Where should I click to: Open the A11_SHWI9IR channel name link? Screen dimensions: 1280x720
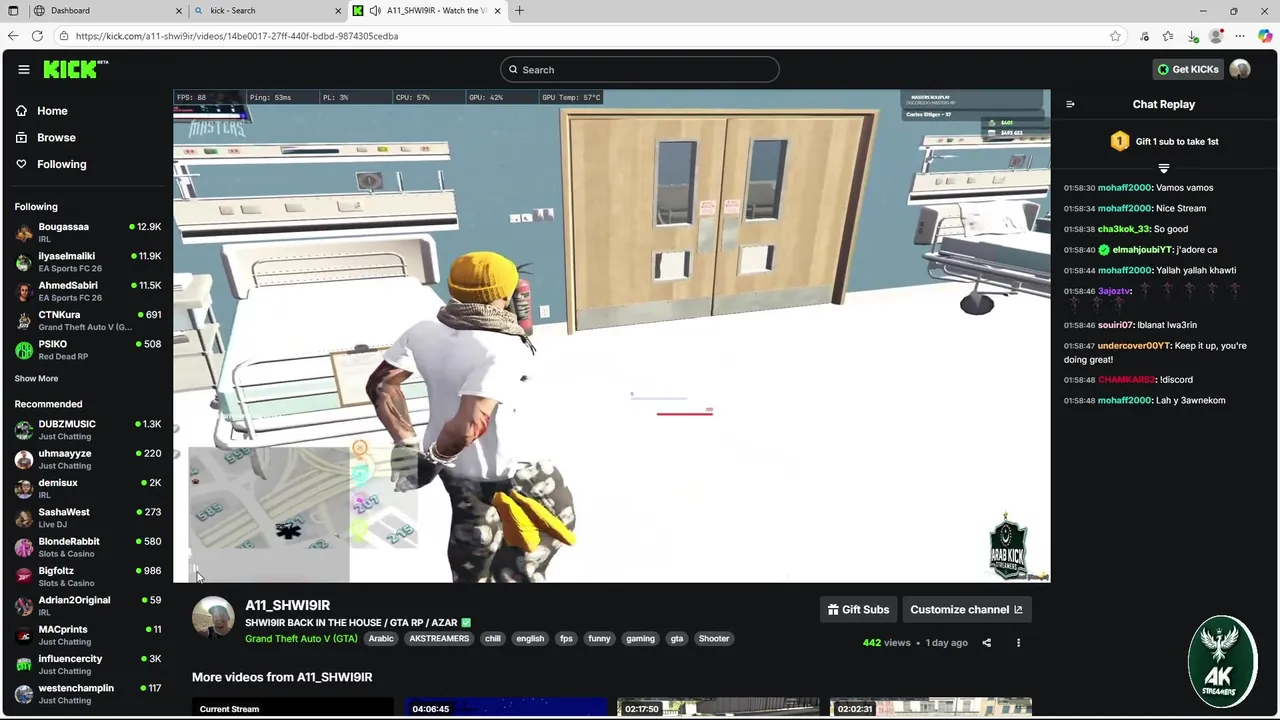pyautogui.click(x=287, y=605)
